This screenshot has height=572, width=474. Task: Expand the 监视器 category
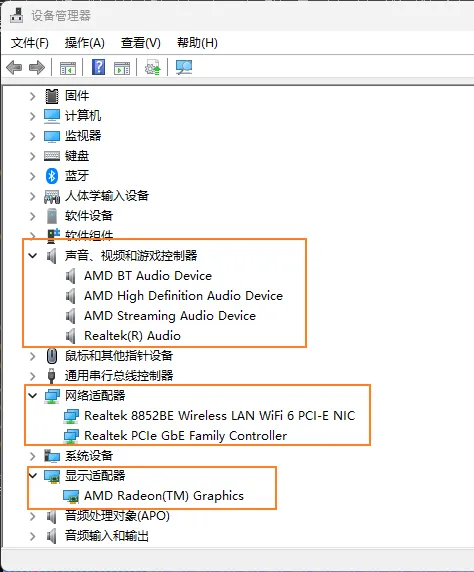(x=32, y=136)
